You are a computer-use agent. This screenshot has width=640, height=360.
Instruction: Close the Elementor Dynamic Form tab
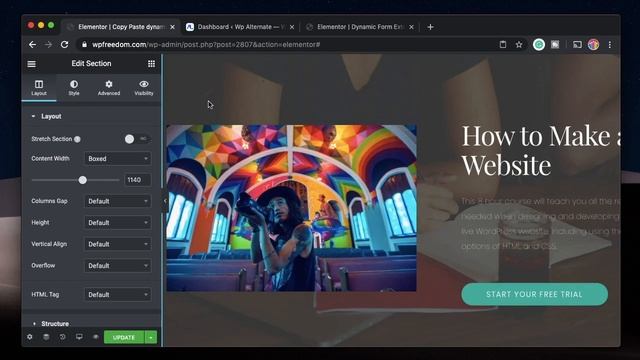(411, 27)
